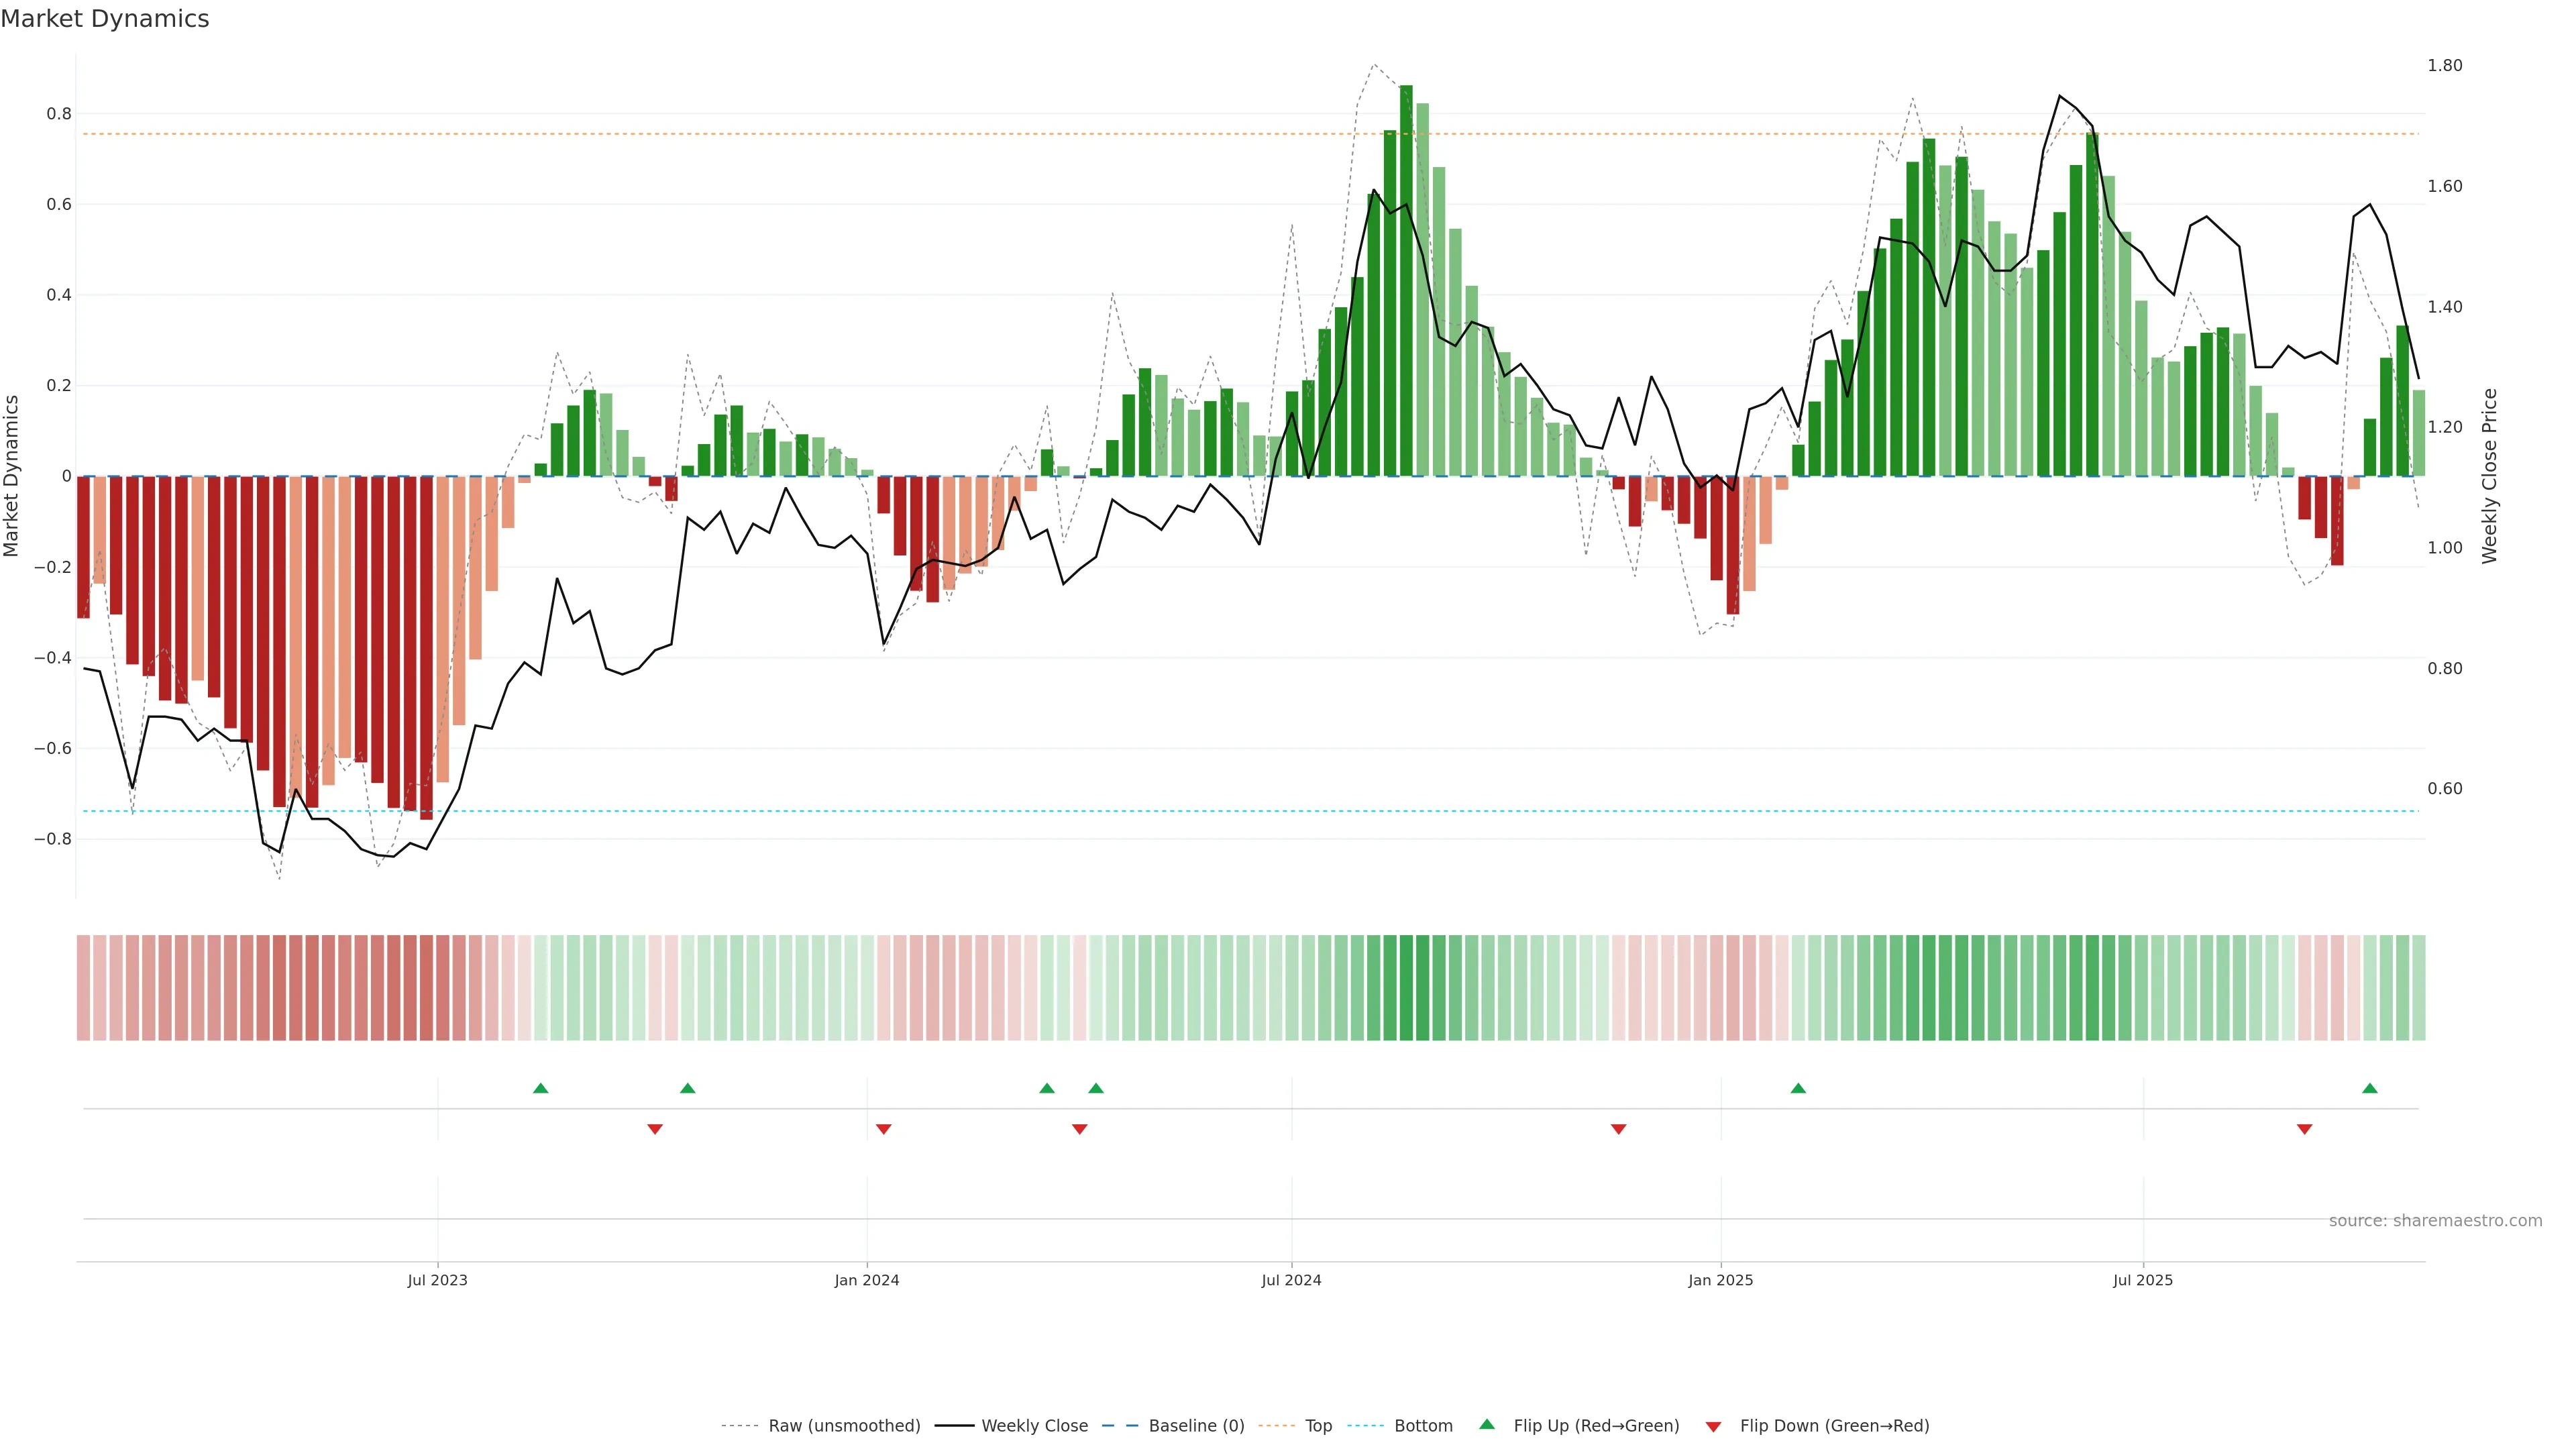Screen dimensions: 2576x1449
Task: Click the Market Dynamics chart title
Action: [105, 19]
